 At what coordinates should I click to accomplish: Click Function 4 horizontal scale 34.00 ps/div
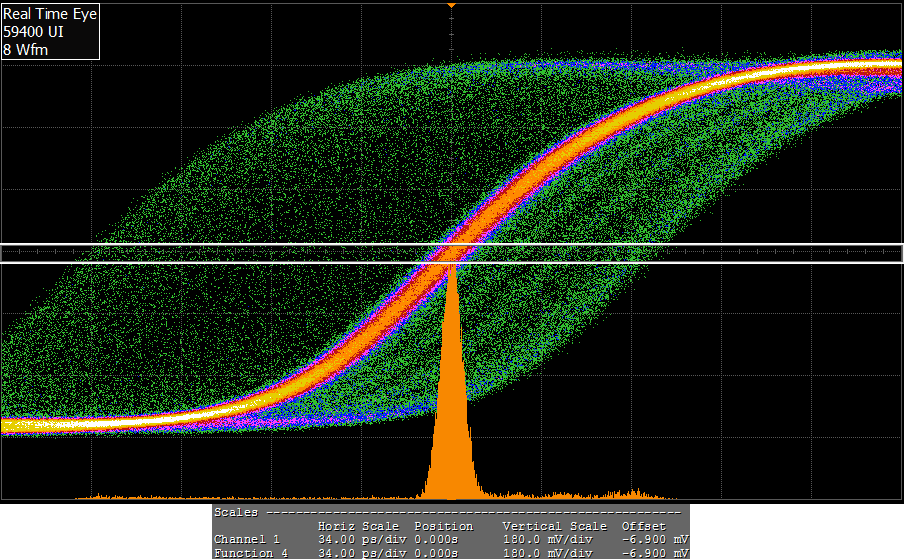[x=358, y=553]
